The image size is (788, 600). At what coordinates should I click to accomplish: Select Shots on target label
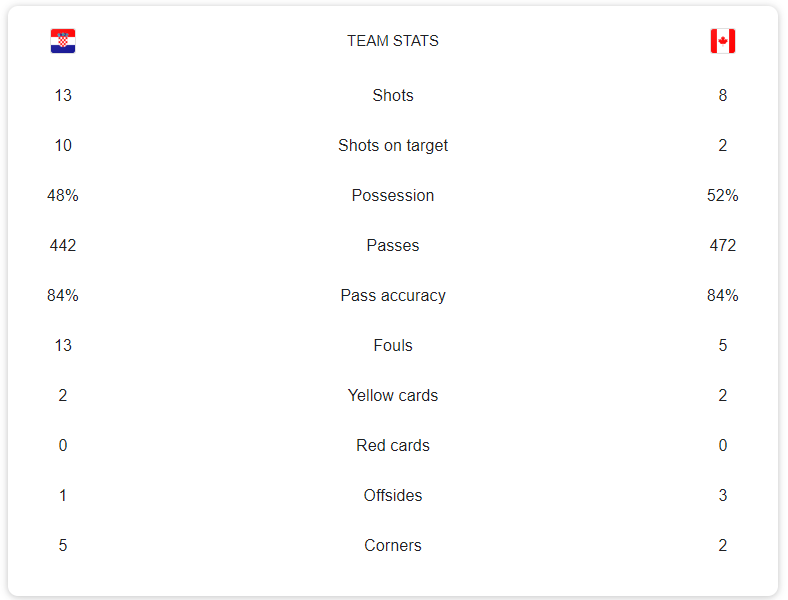(393, 145)
